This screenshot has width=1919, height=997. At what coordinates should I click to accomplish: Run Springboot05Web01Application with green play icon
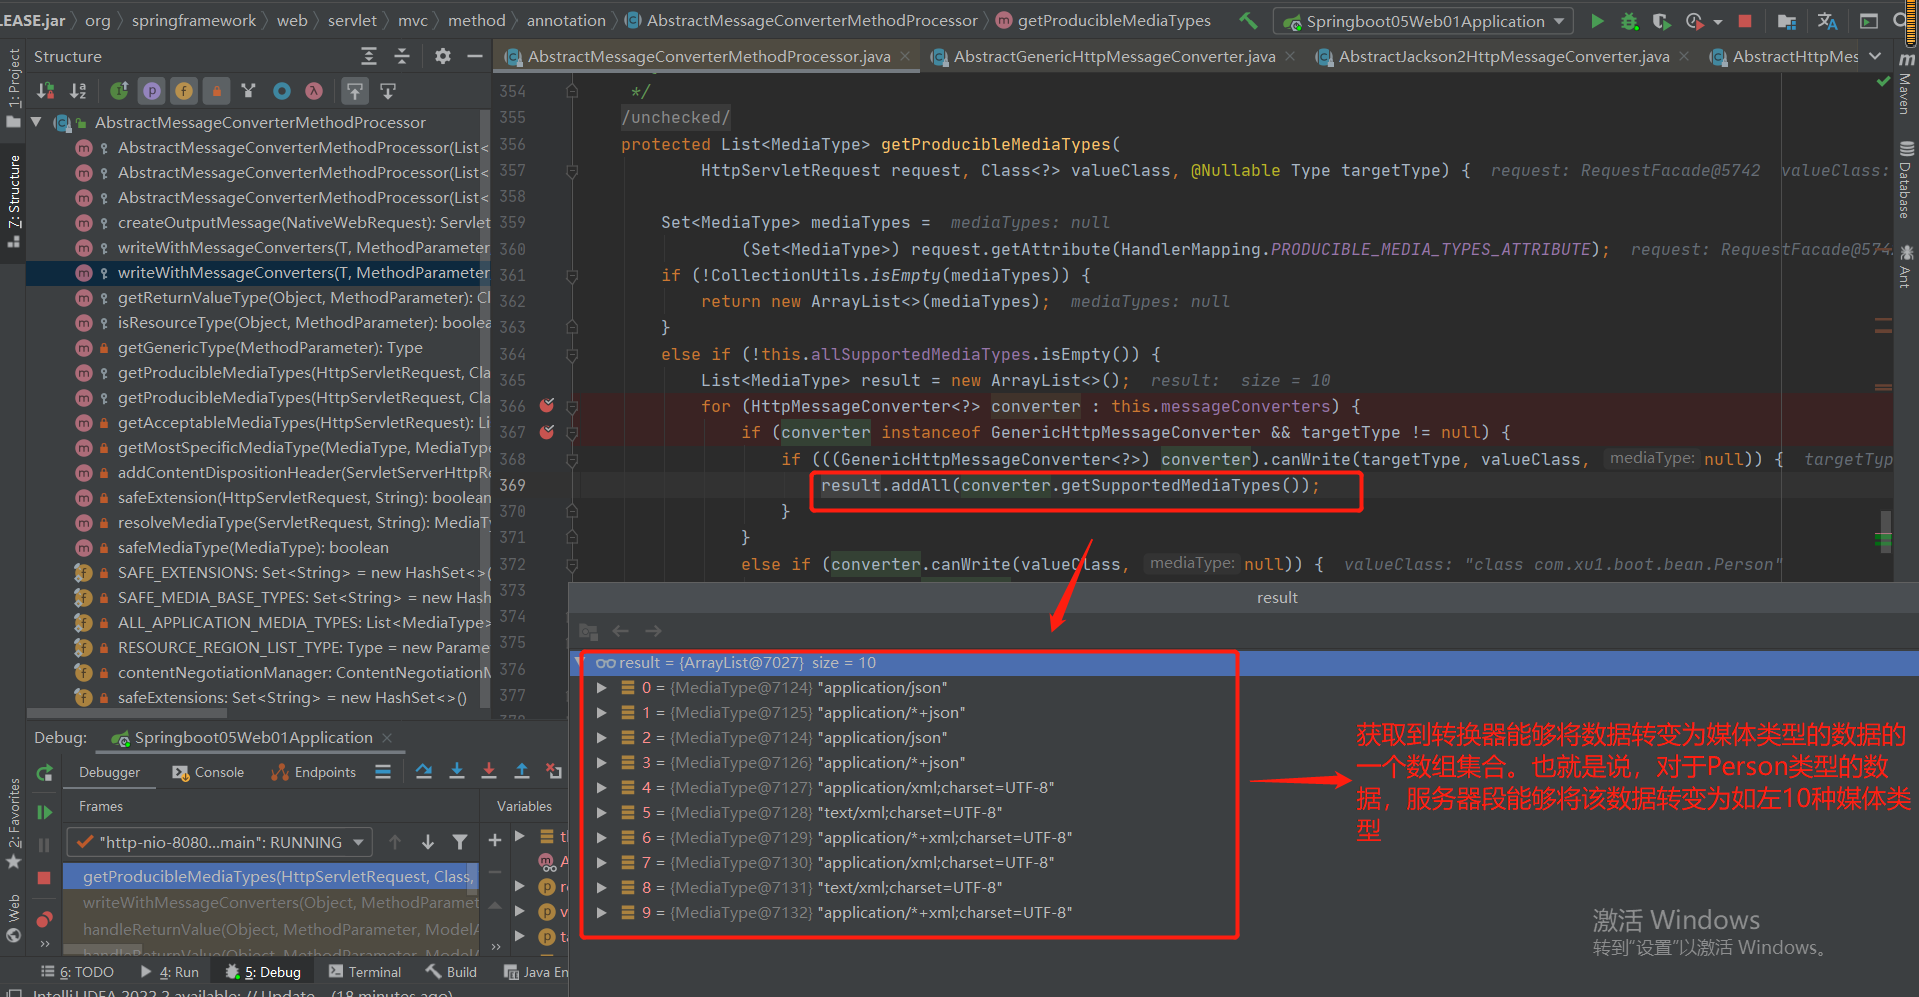[x=1597, y=21]
